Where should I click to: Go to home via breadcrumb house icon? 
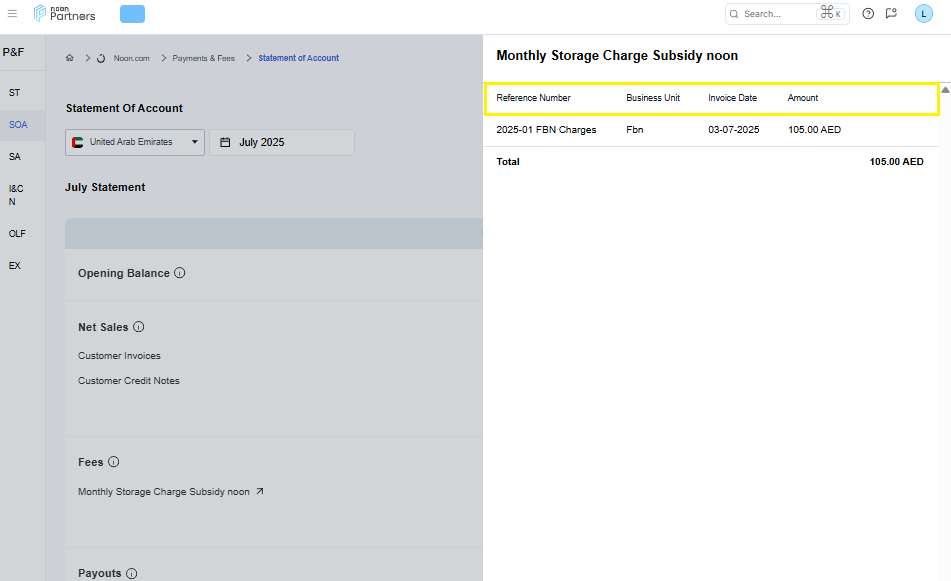click(70, 58)
